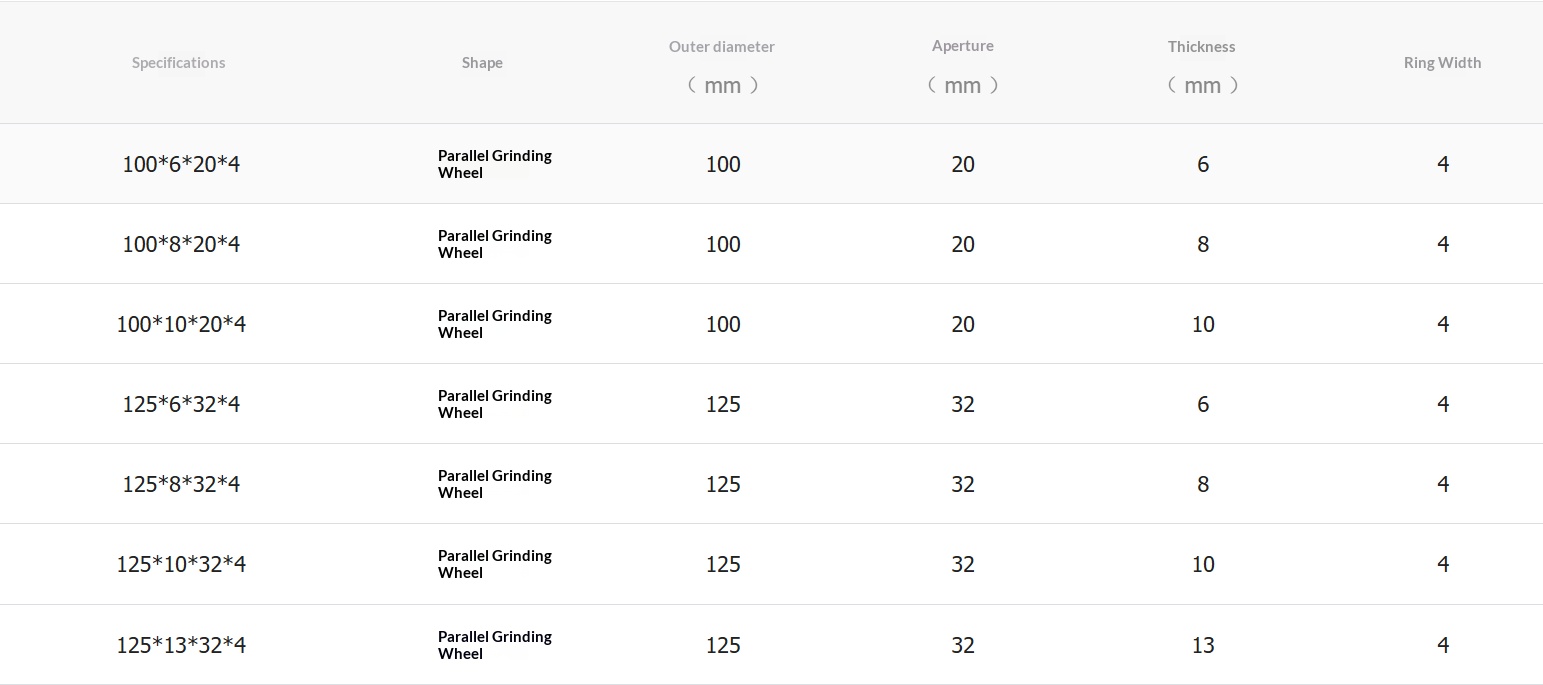Select the 125*13*32*4 specification cell
The width and height of the screenshot is (1543, 685).
tap(181, 645)
